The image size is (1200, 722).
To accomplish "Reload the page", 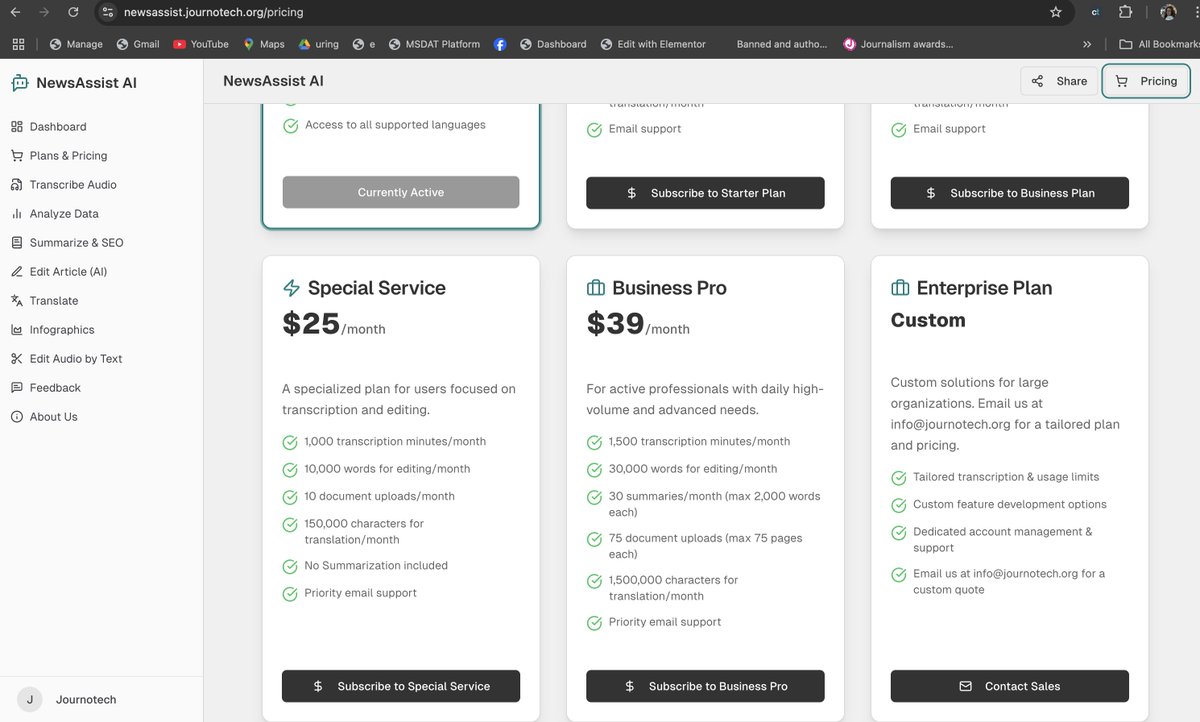I will [x=73, y=12].
